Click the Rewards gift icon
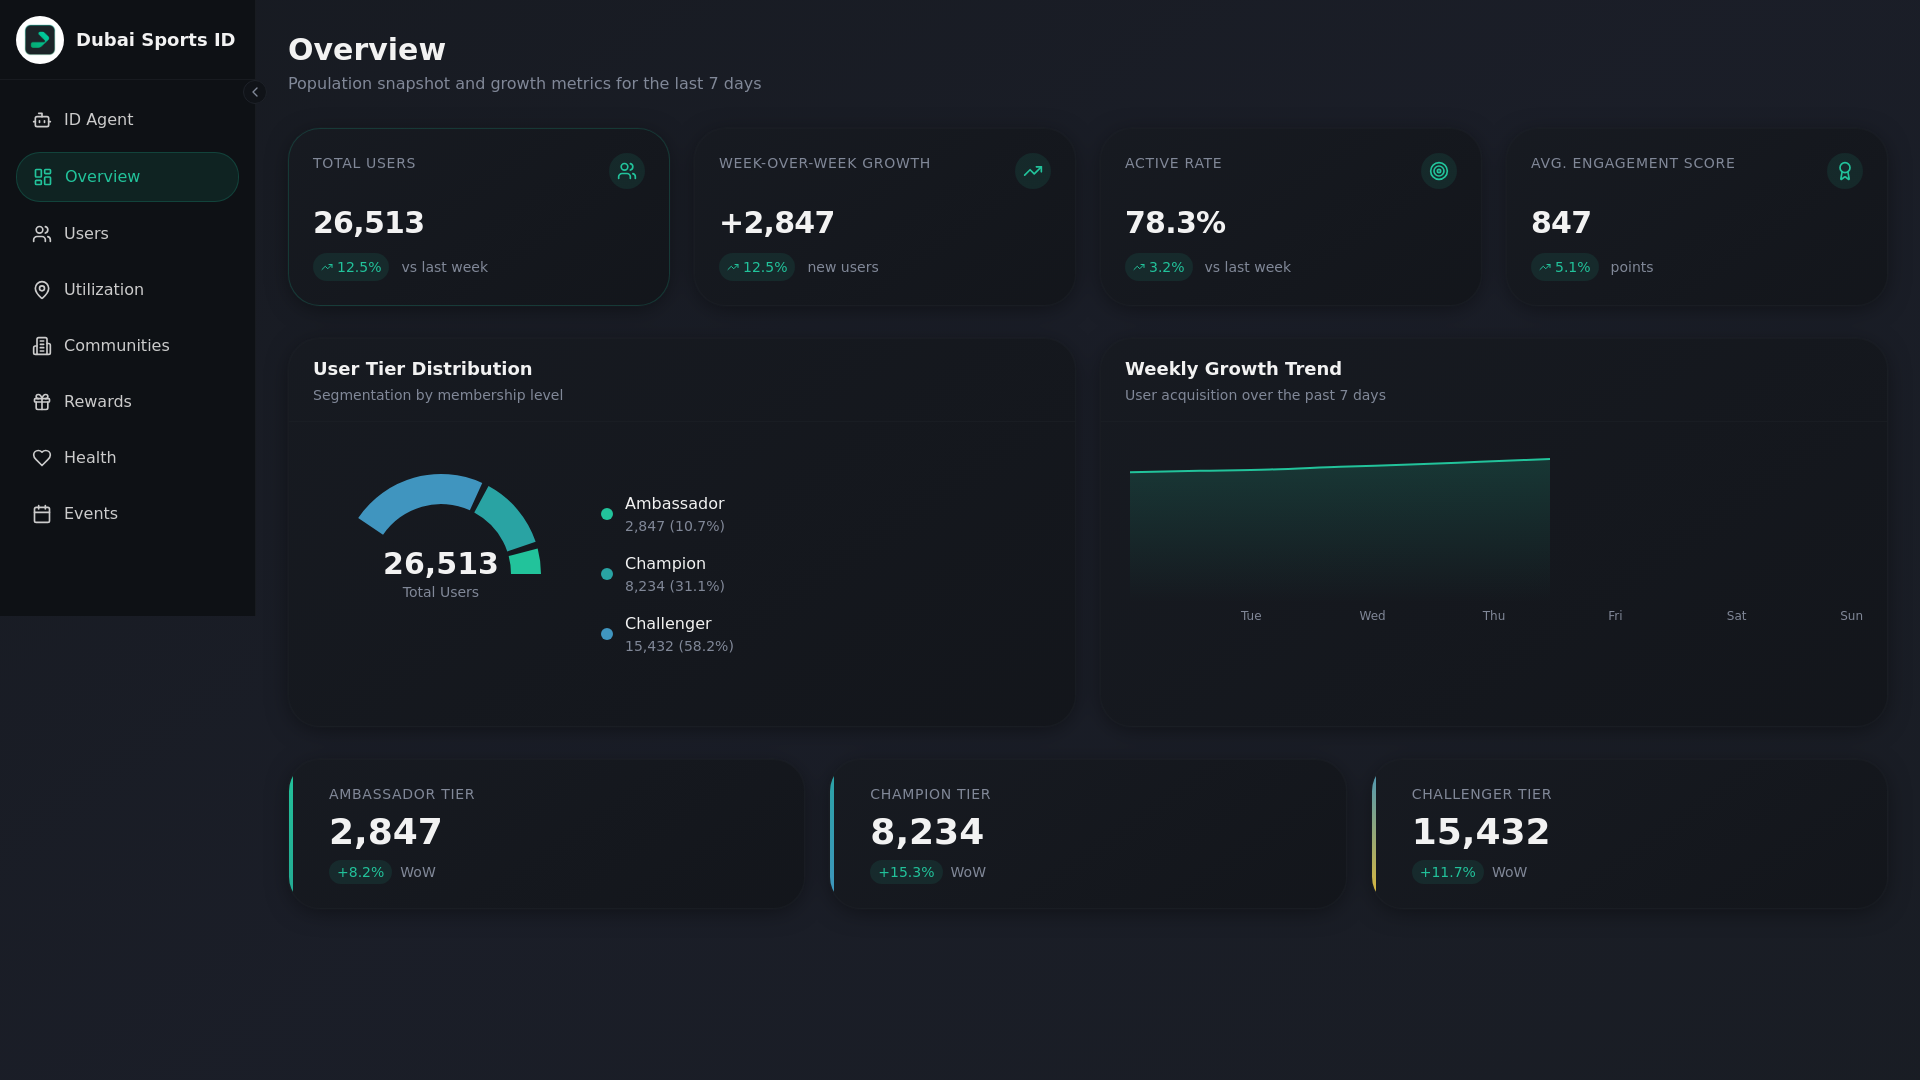Viewport: 1920px width, 1080px height. (x=42, y=402)
